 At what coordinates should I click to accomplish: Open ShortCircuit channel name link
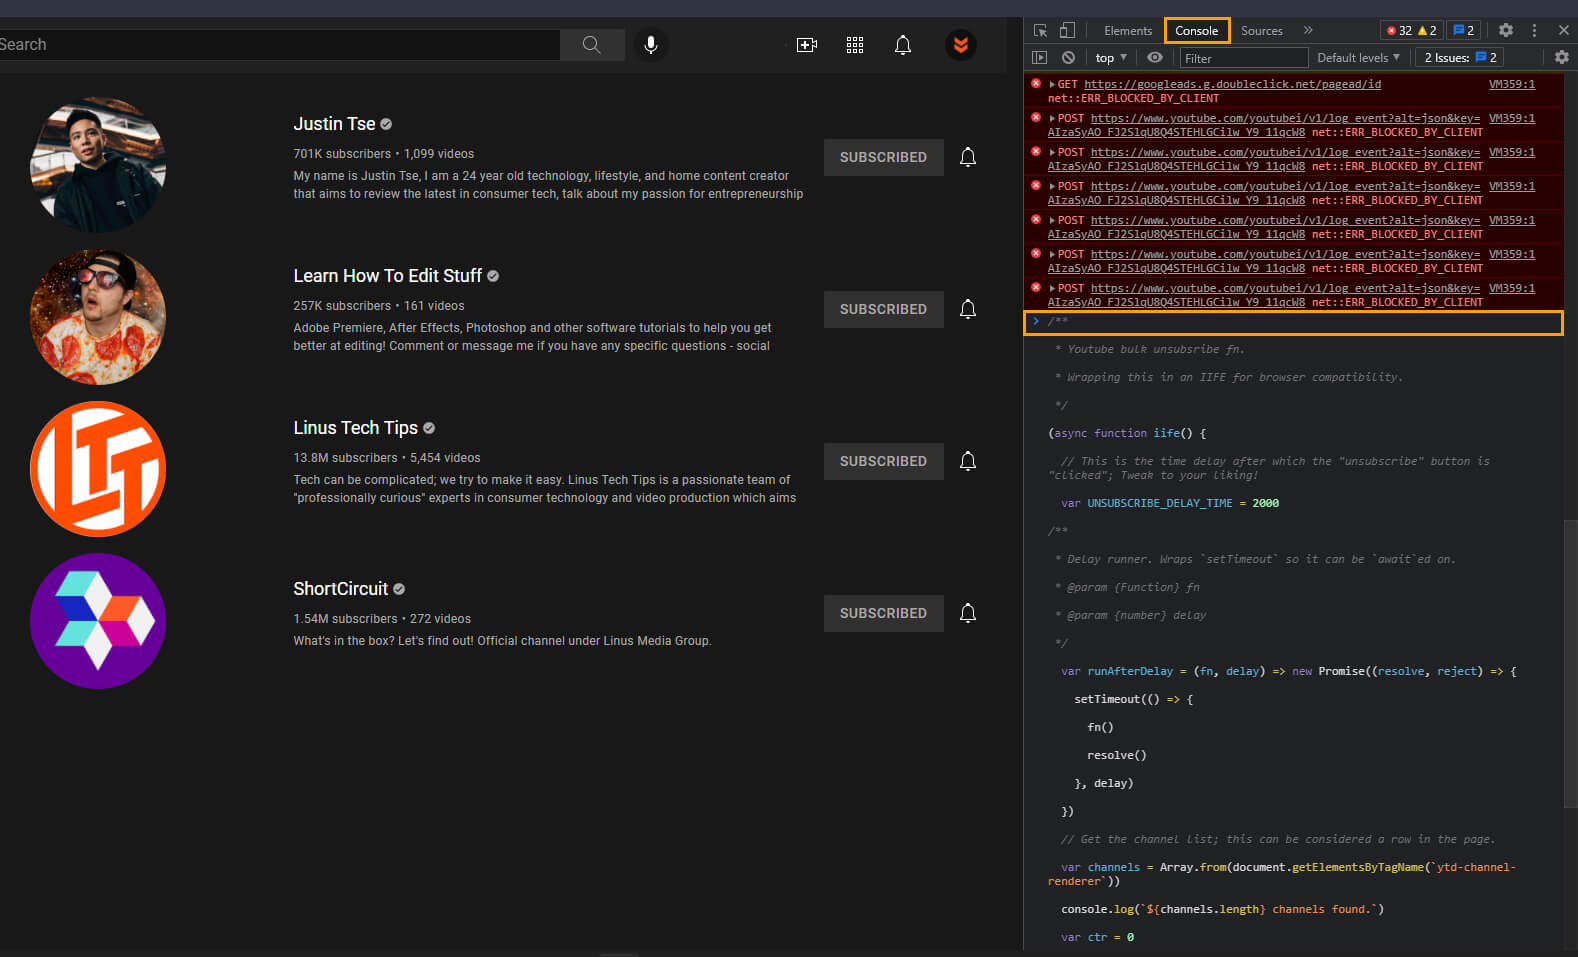(x=340, y=589)
